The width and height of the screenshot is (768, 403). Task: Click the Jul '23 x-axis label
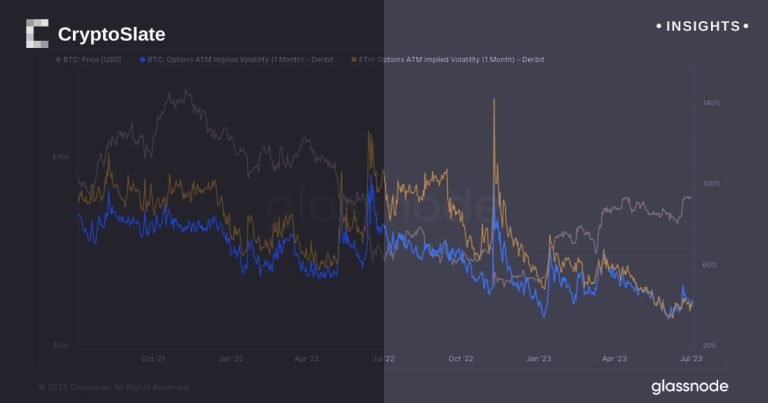pyautogui.click(x=688, y=357)
